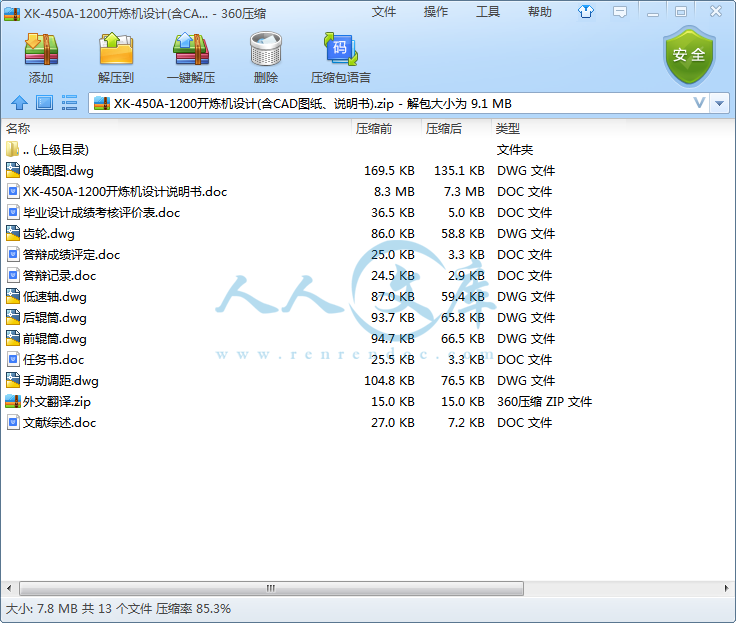Click the 58.8 KB compressed size cell

pyautogui.click(x=462, y=233)
